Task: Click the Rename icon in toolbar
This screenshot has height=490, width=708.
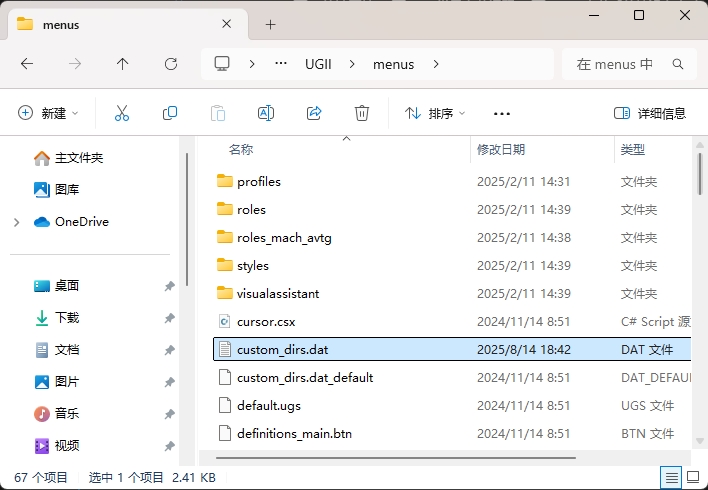Action: [x=266, y=113]
